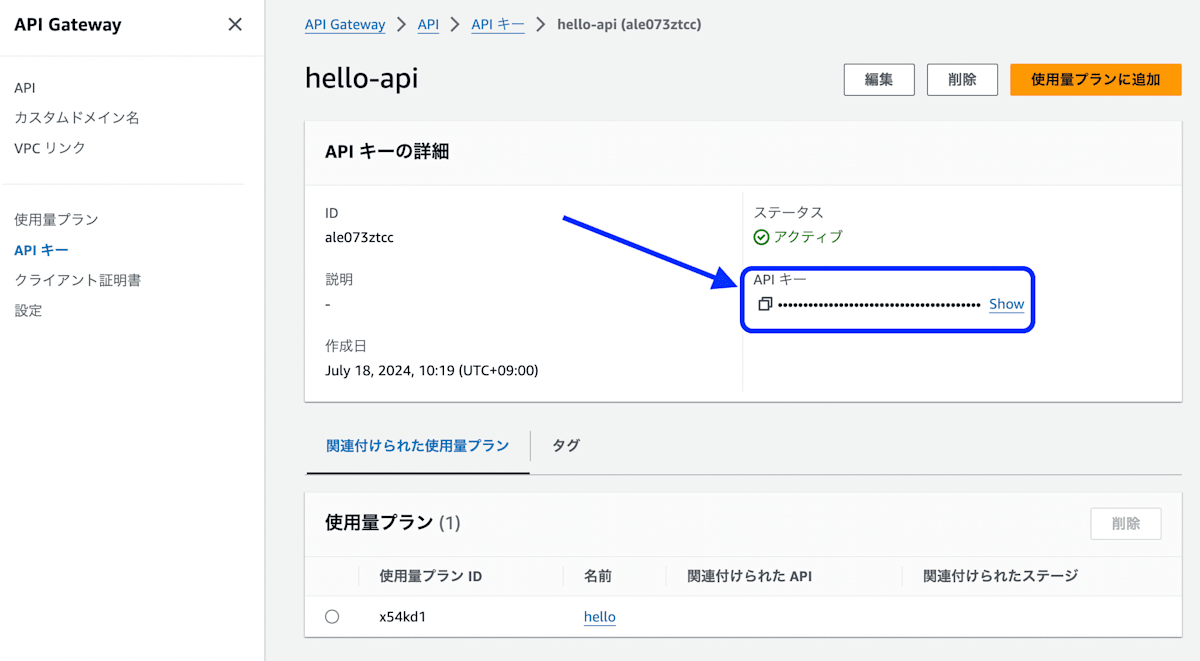Viewport: 1200px width, 661px height.
Task: Click the 使用量プラン ID column header
Action: tap(431, 576)
